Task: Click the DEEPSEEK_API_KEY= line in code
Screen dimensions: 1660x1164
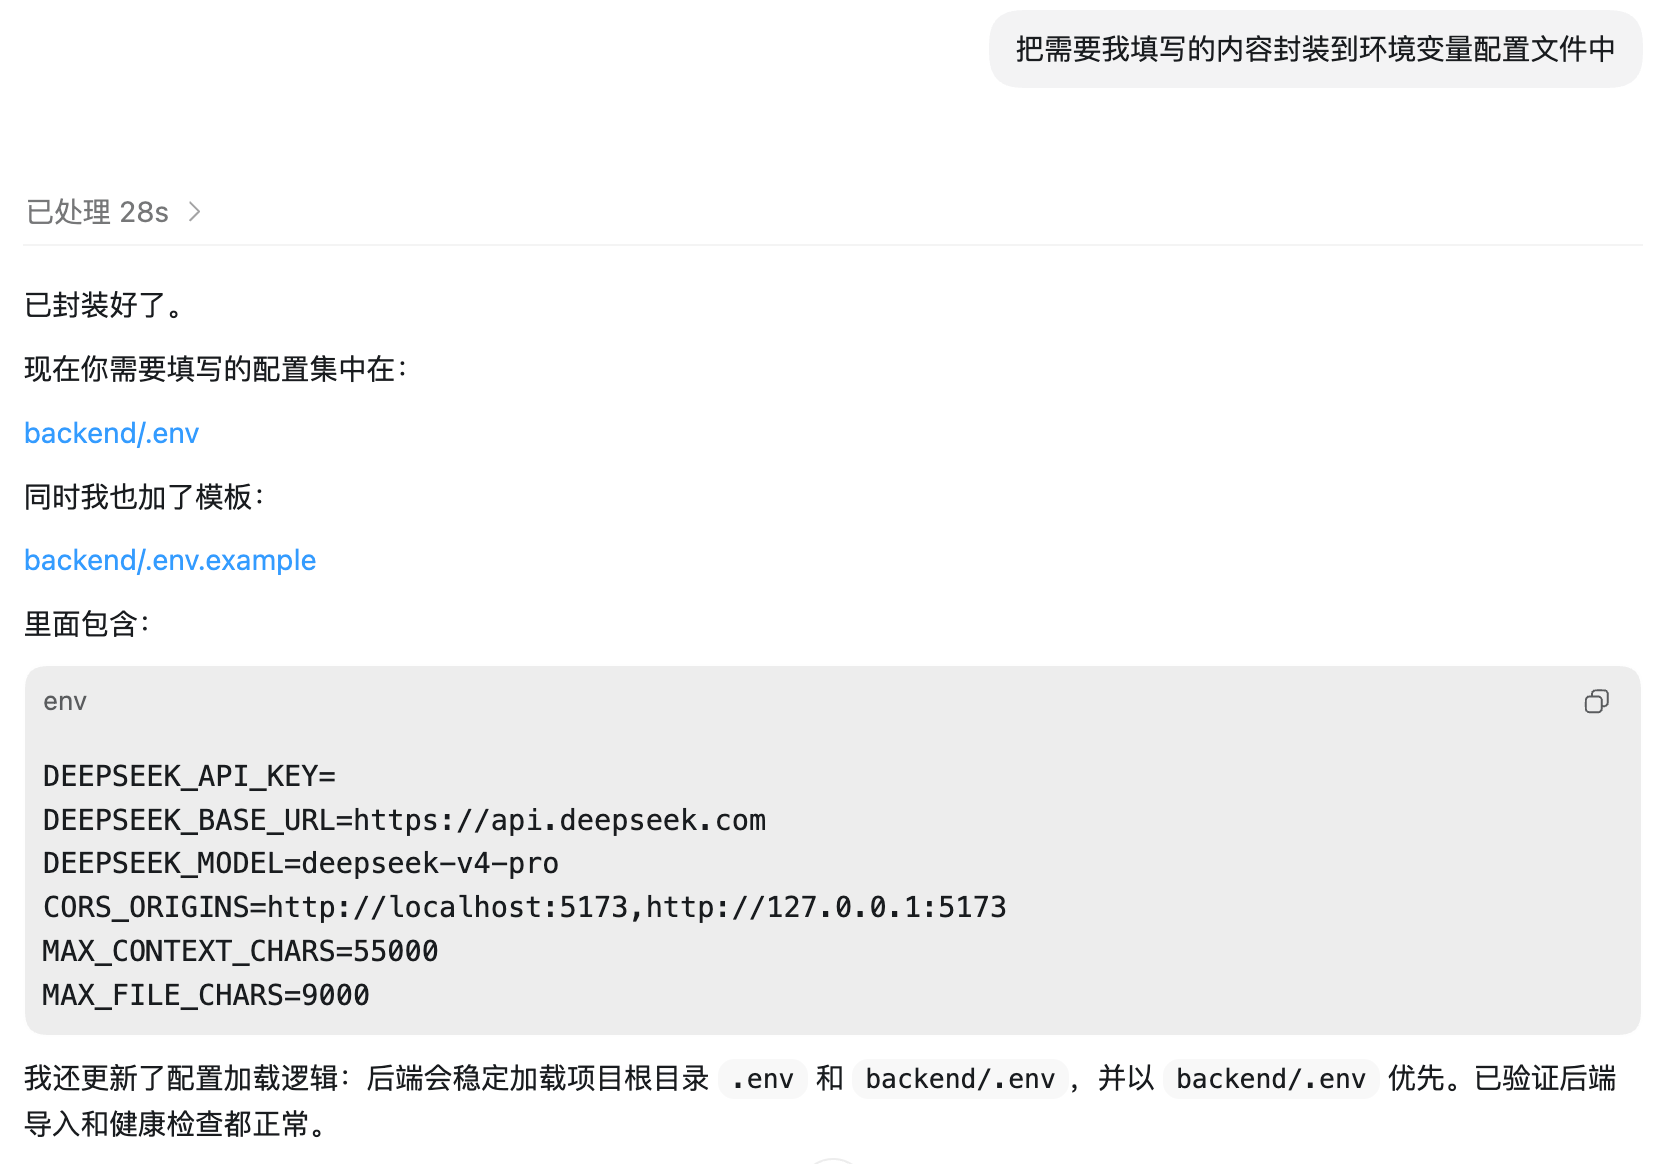Action: (189, 776)
